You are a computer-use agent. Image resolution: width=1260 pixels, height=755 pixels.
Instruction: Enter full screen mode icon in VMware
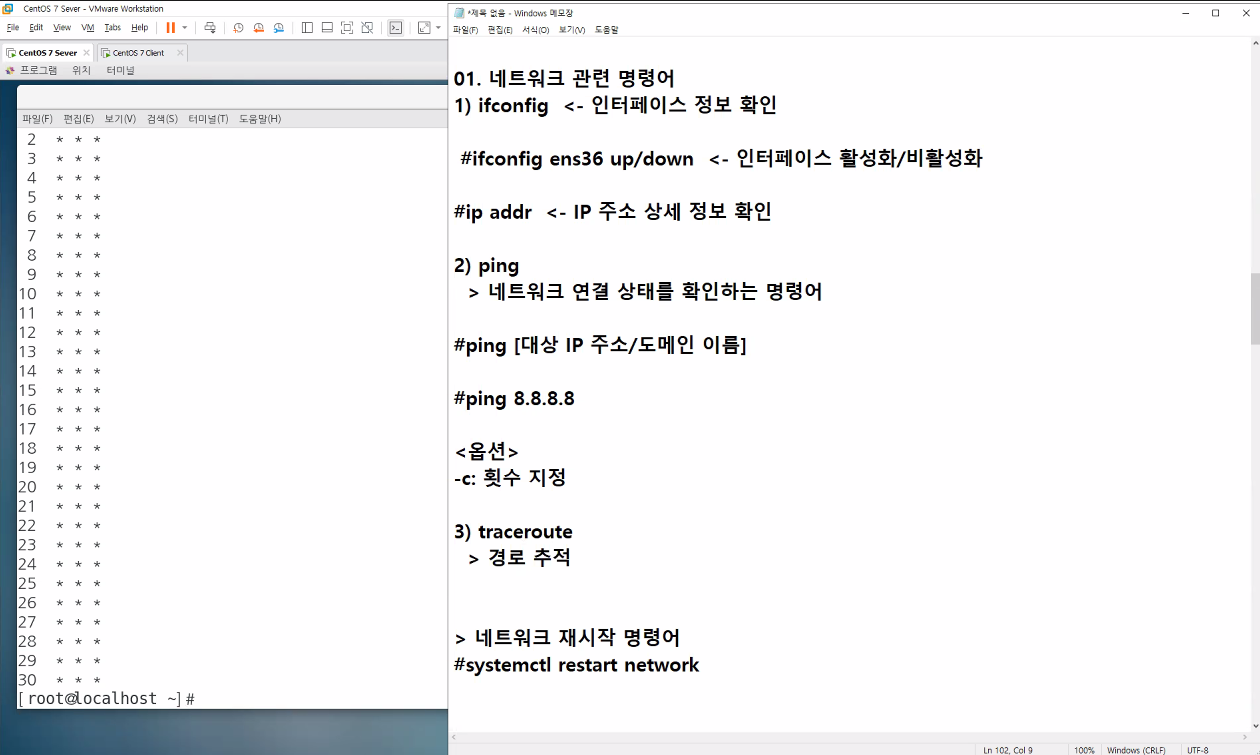[x=347, y=28]
